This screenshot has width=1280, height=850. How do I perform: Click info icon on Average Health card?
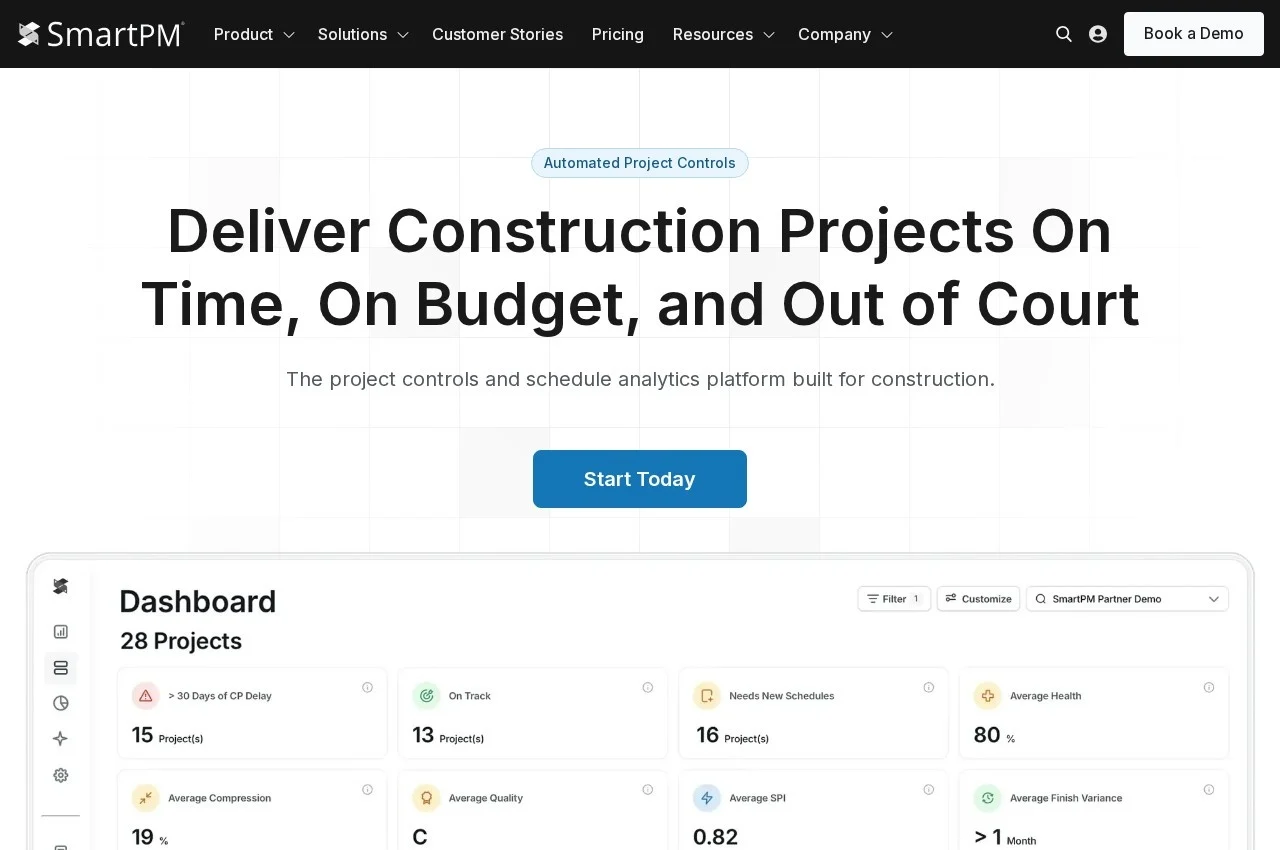tap(1209, 687)
